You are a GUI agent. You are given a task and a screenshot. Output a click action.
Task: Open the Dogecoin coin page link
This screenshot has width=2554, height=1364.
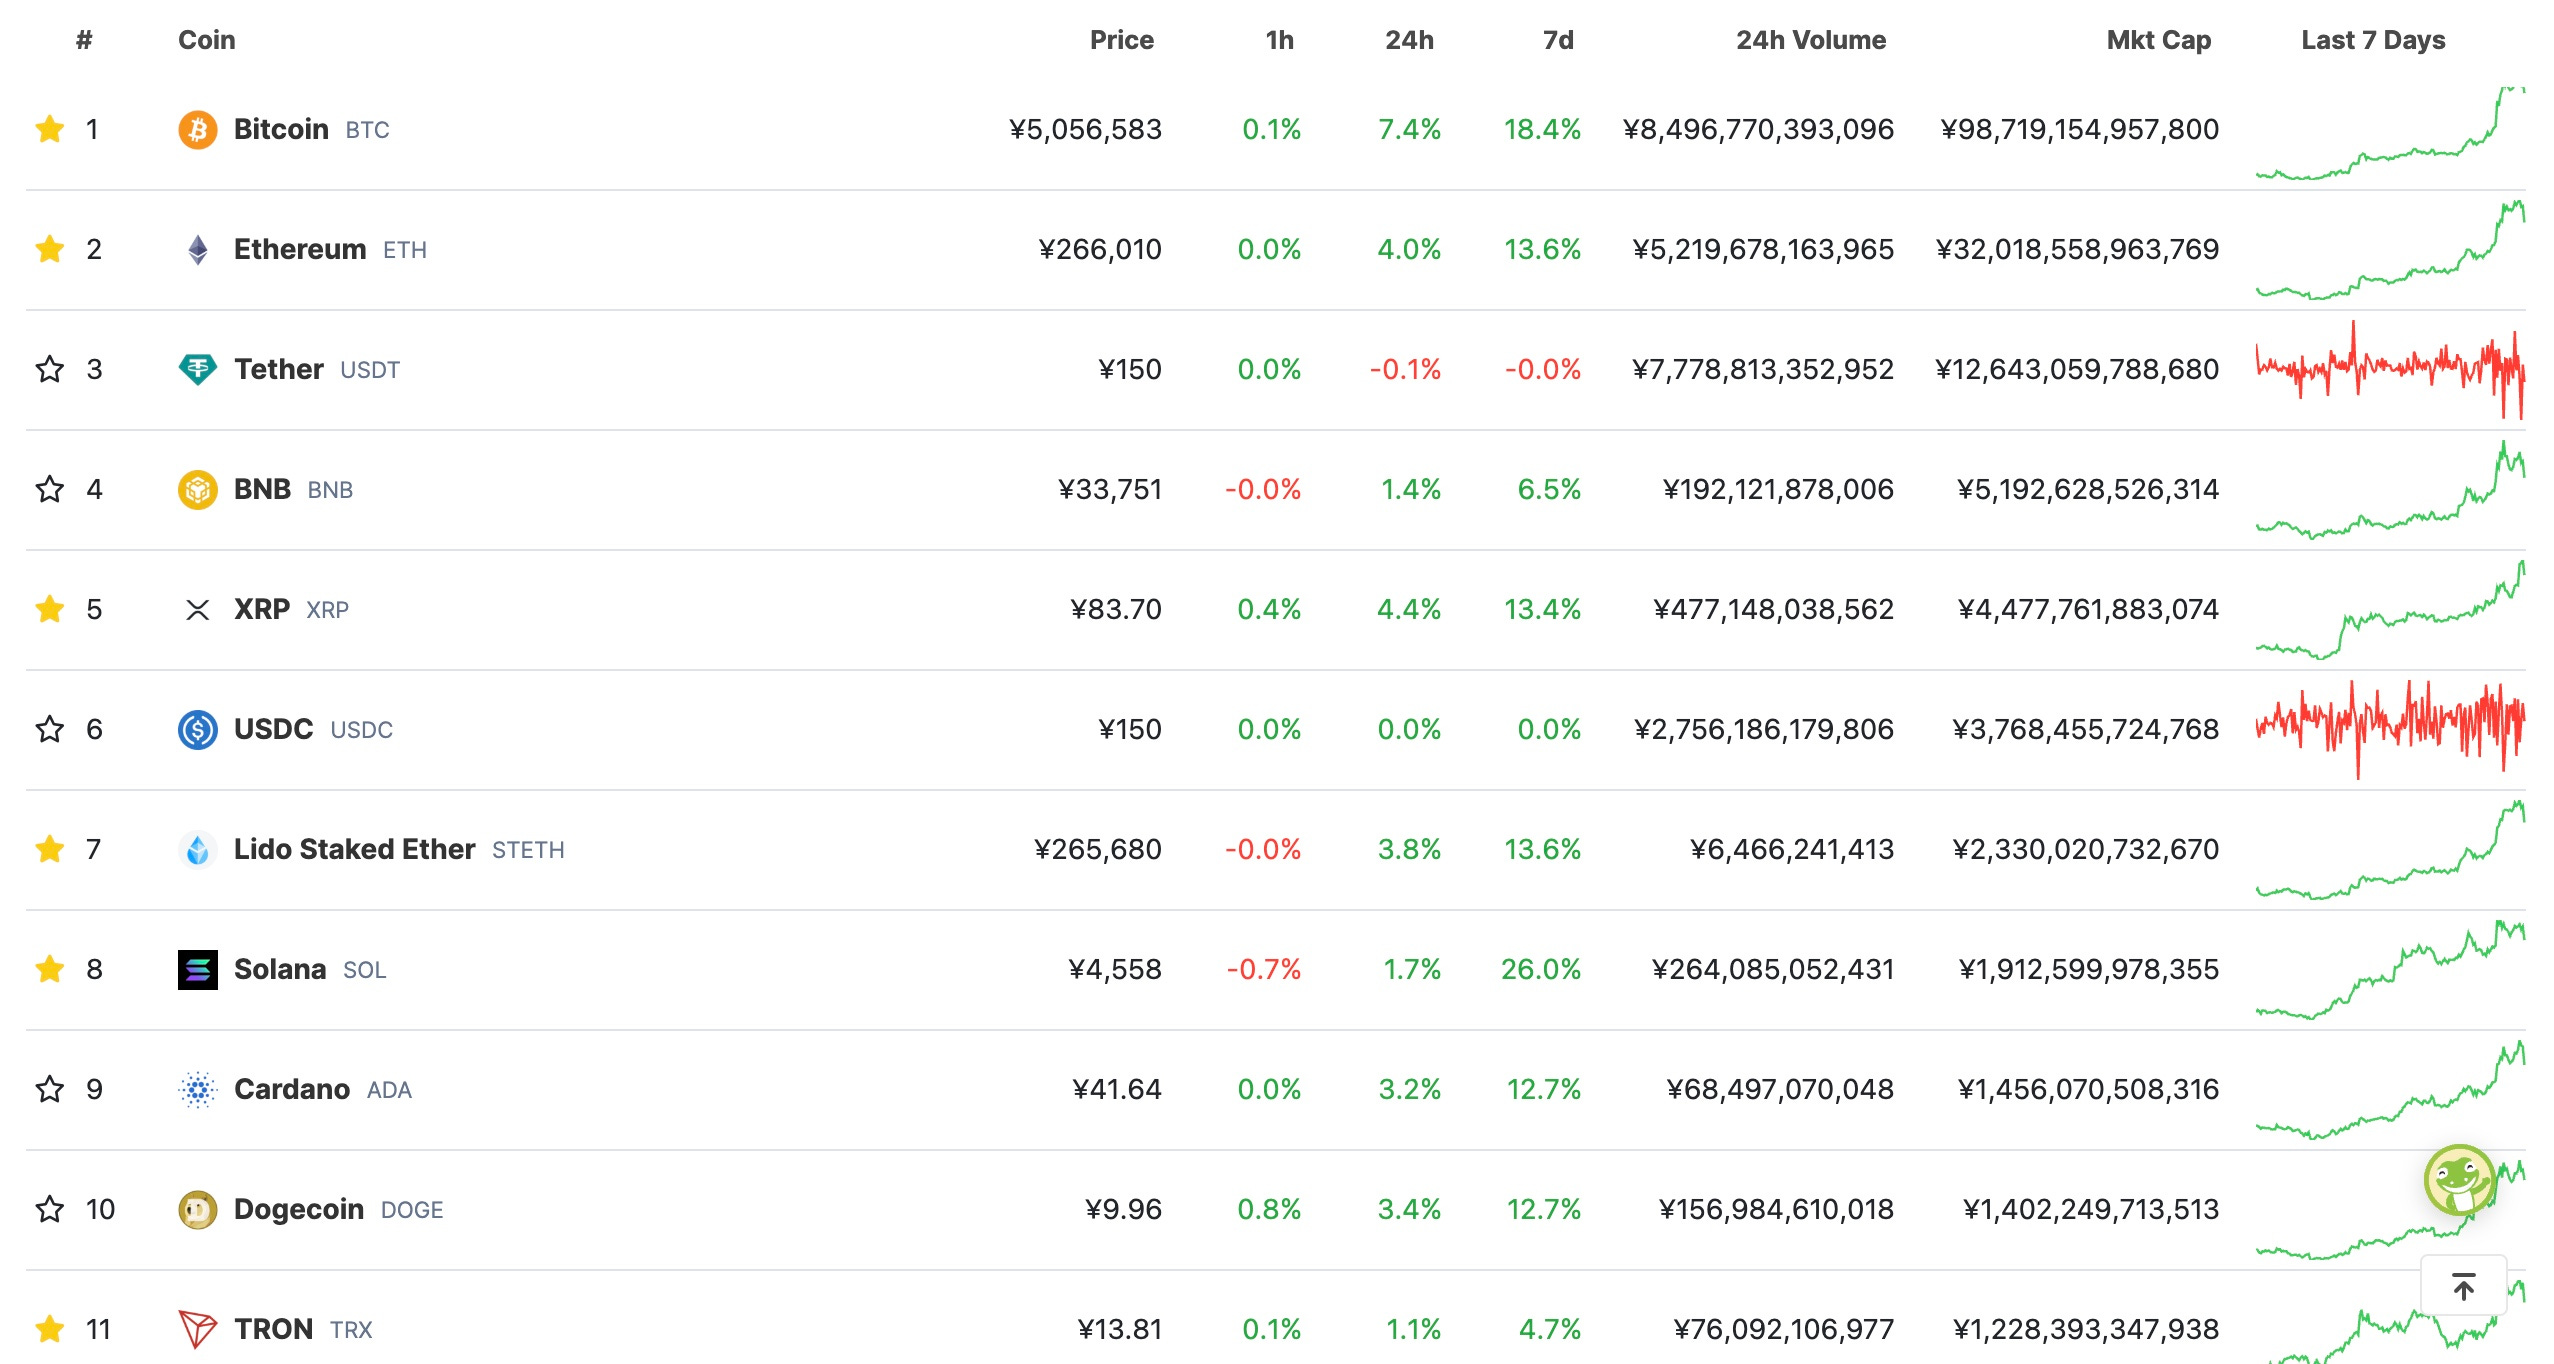299,1209
